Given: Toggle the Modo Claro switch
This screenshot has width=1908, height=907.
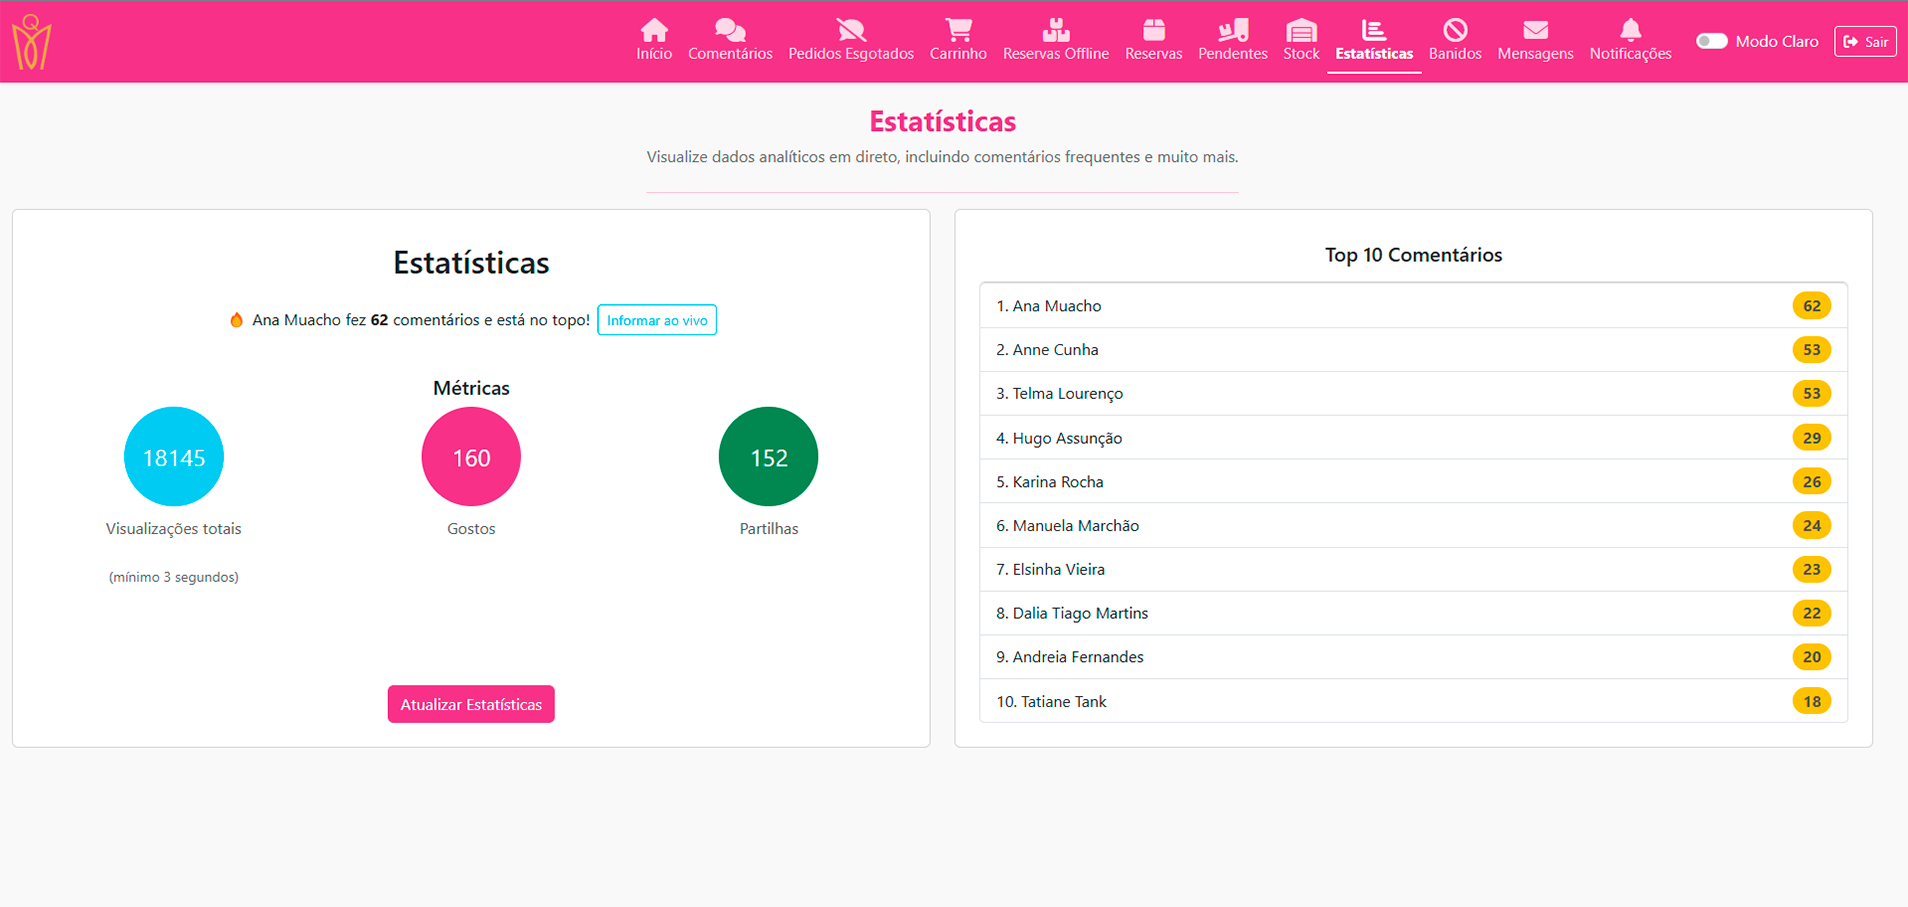Looking at the screenshot, I should click(x=1712, y=41).
